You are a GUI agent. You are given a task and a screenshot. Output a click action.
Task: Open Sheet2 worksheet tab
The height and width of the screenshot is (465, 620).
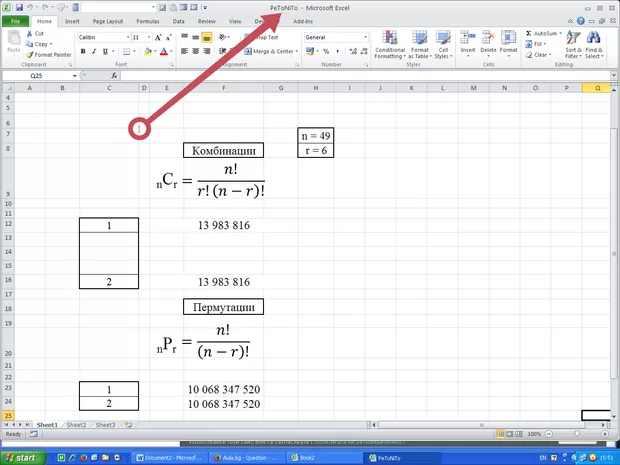click(x=76, y=425)
